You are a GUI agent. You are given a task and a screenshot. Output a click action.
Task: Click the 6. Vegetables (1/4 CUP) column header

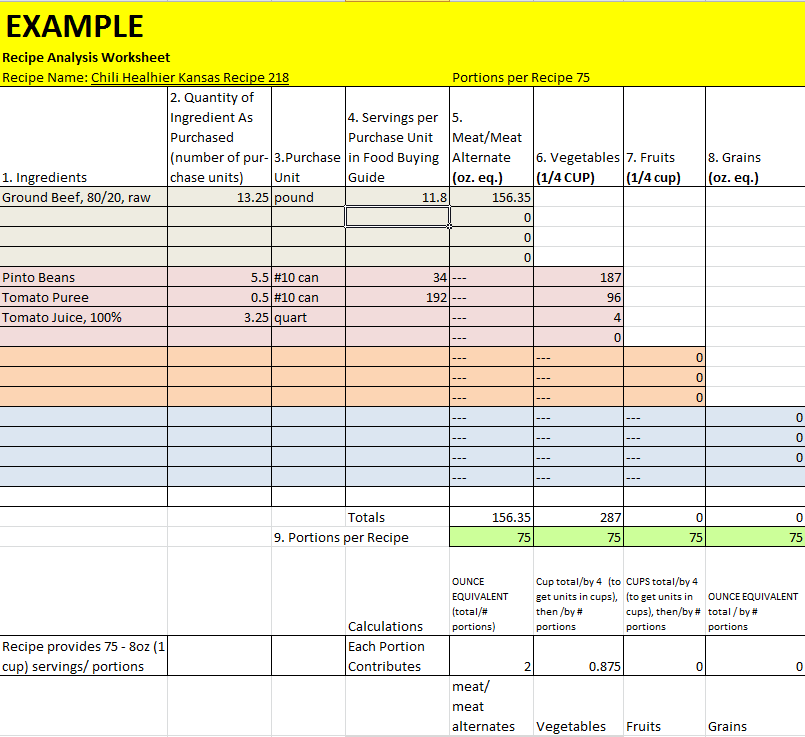click(578, 167)
